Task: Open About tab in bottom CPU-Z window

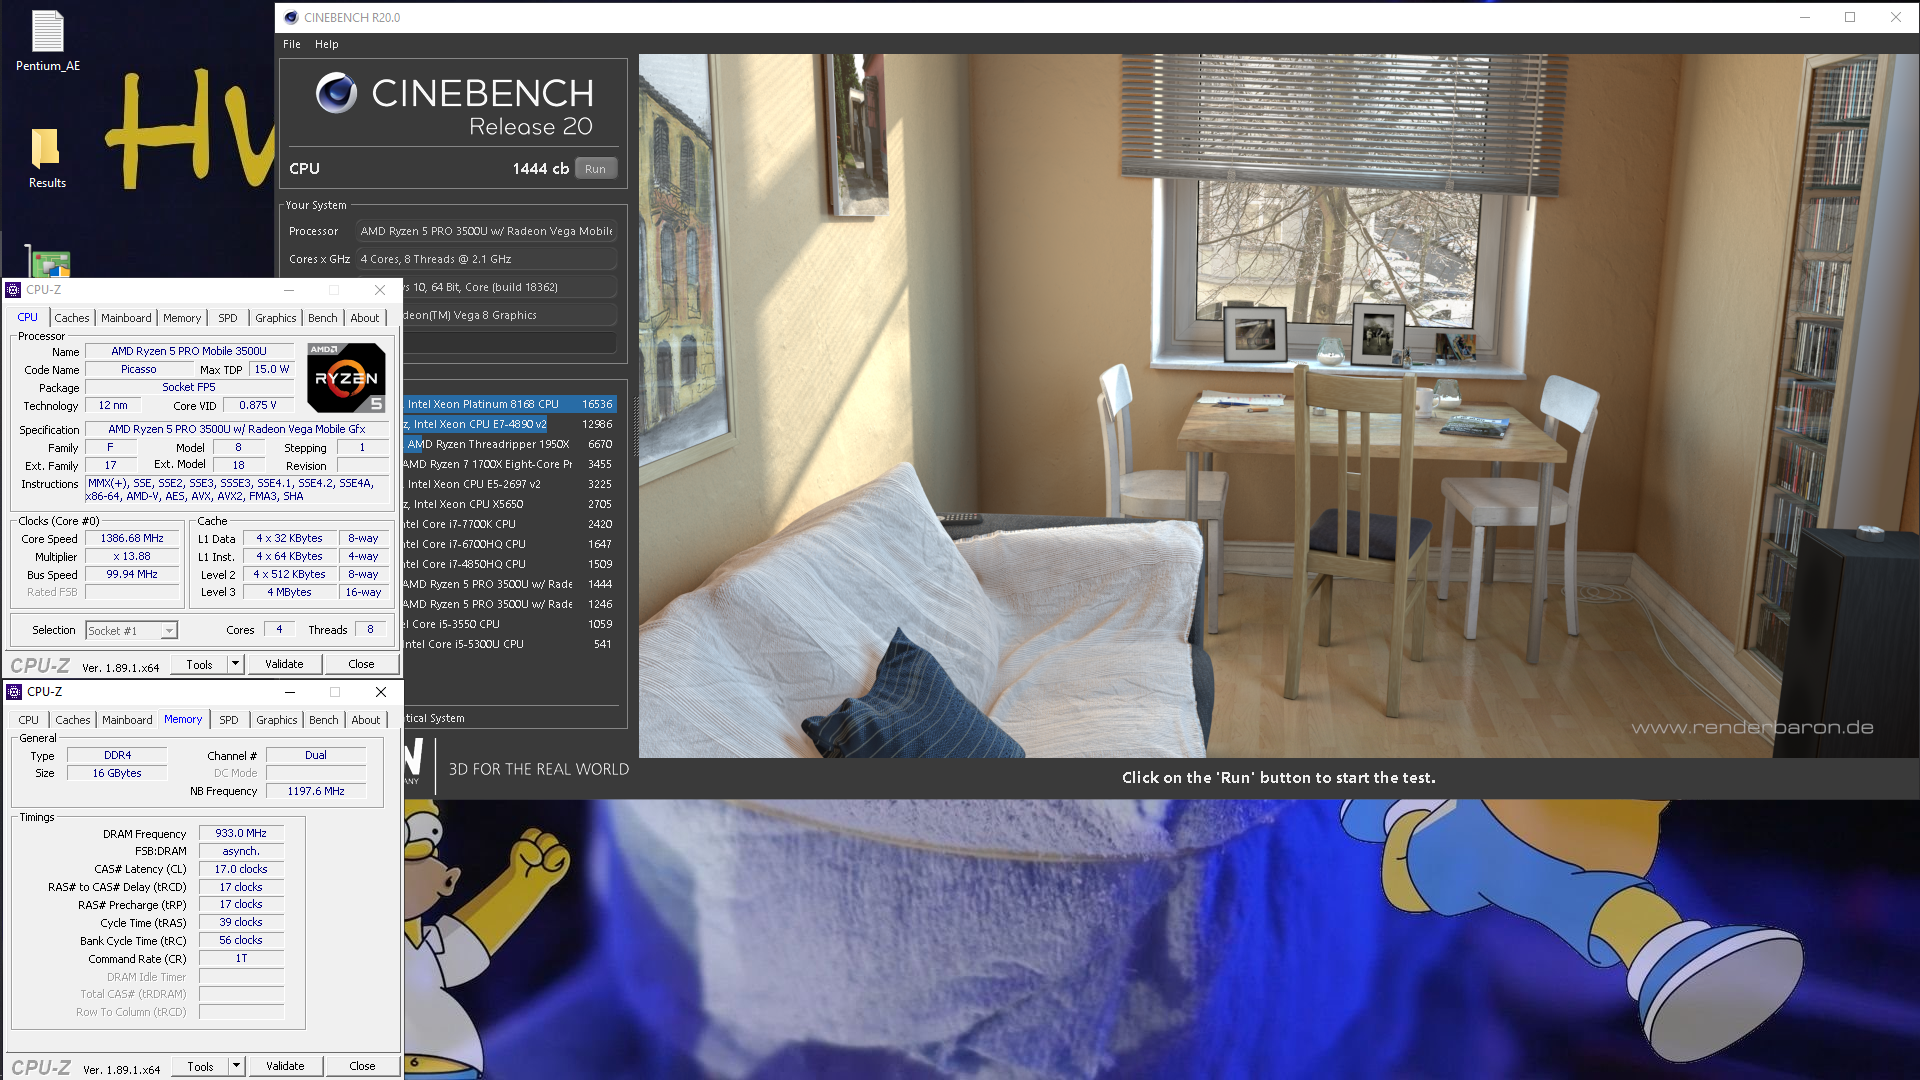Action: pyautogui.click(x=365, y=720)
